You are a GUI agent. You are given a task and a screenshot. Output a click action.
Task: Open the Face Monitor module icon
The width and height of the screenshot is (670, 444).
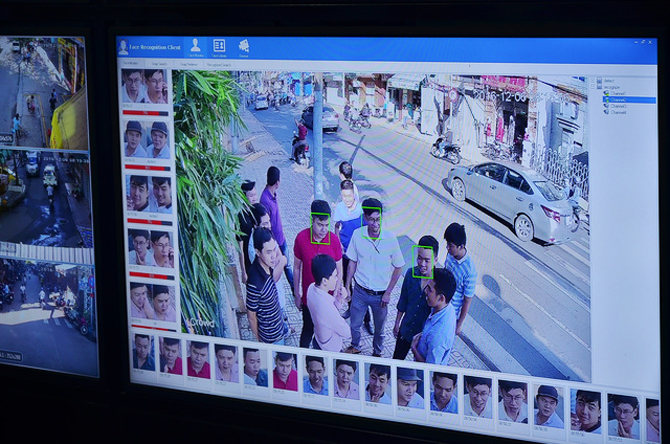point(195,45)
